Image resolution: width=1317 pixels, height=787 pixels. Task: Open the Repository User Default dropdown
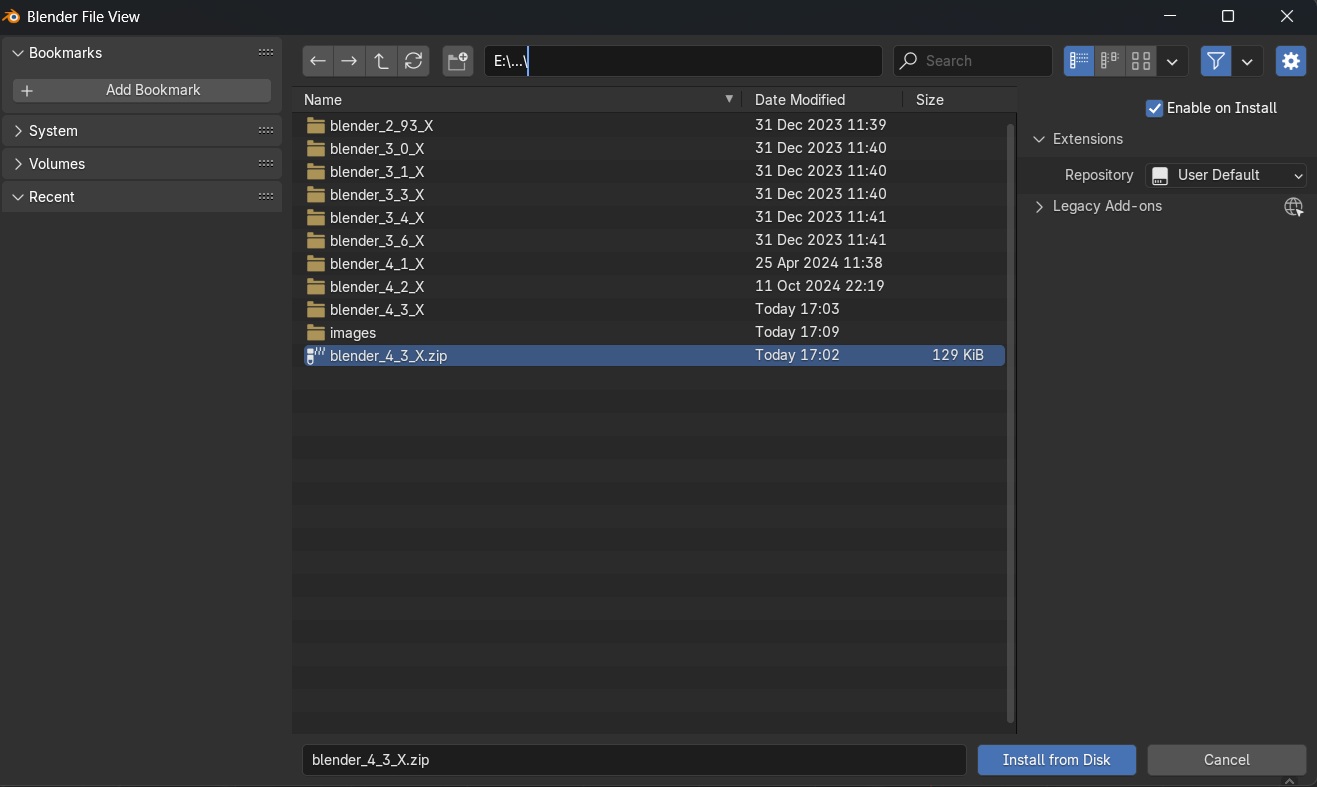(x=1226, y=175)
